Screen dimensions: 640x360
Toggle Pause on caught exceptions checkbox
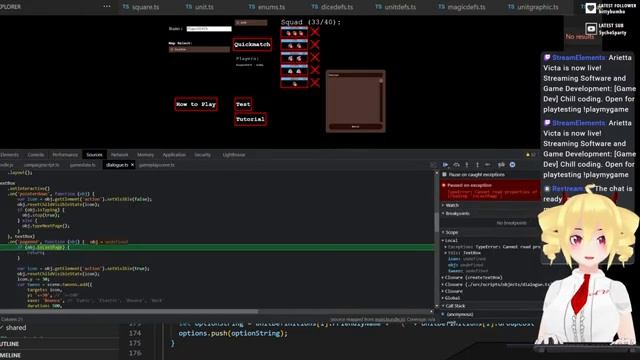444,175
